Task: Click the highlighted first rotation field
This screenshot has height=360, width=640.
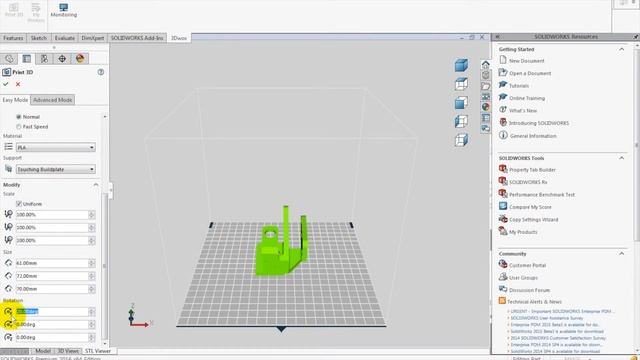Action: click(x=52, y=311)
